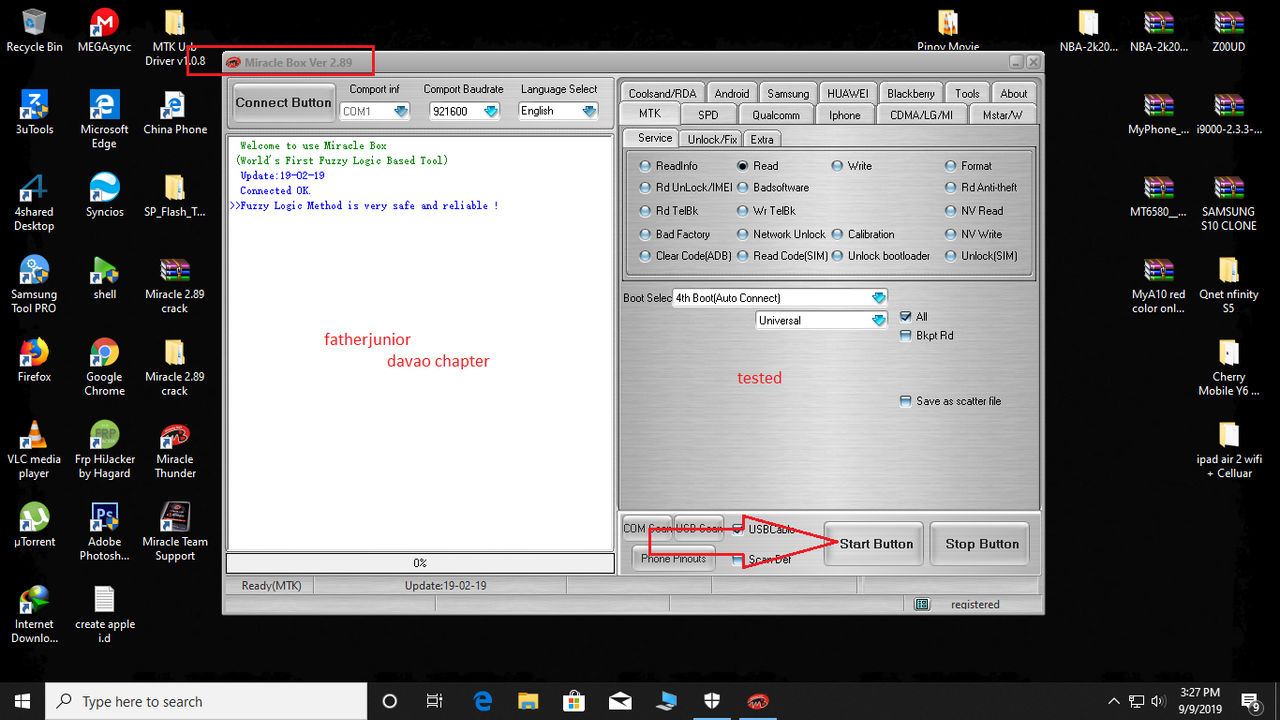Viewport: 1280px width, 720px height.
Task: Open File Explorer from the taskbar
Action: coord(528,701)
